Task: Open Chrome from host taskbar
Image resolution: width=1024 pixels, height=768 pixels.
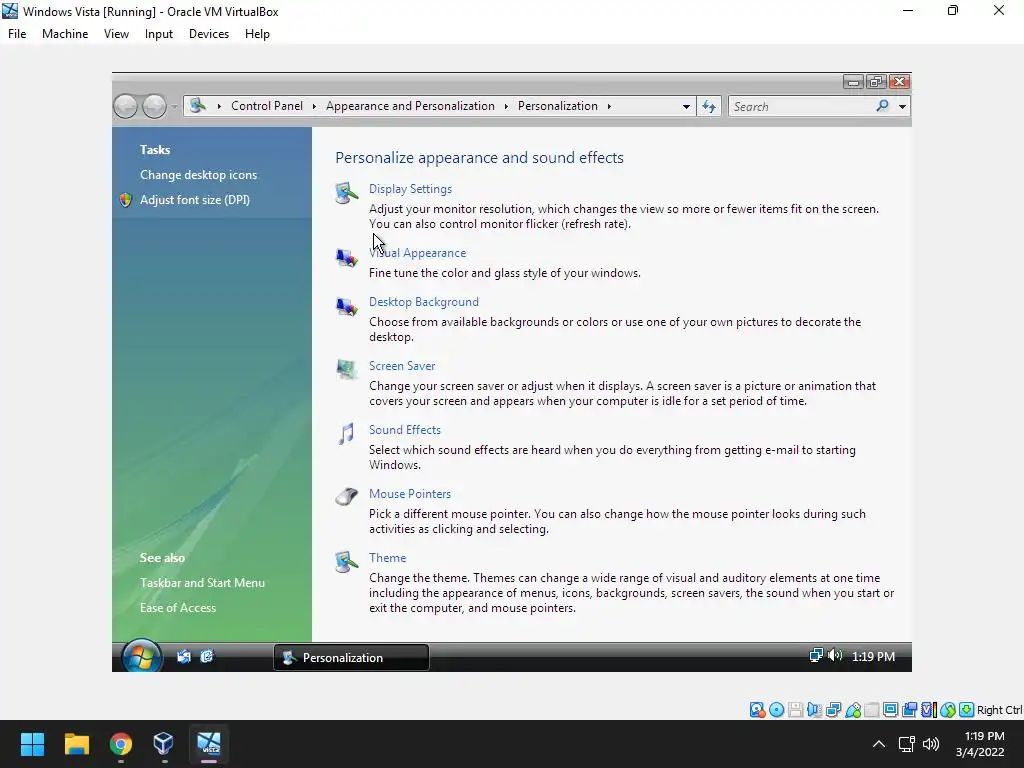Action: point(121,744)
